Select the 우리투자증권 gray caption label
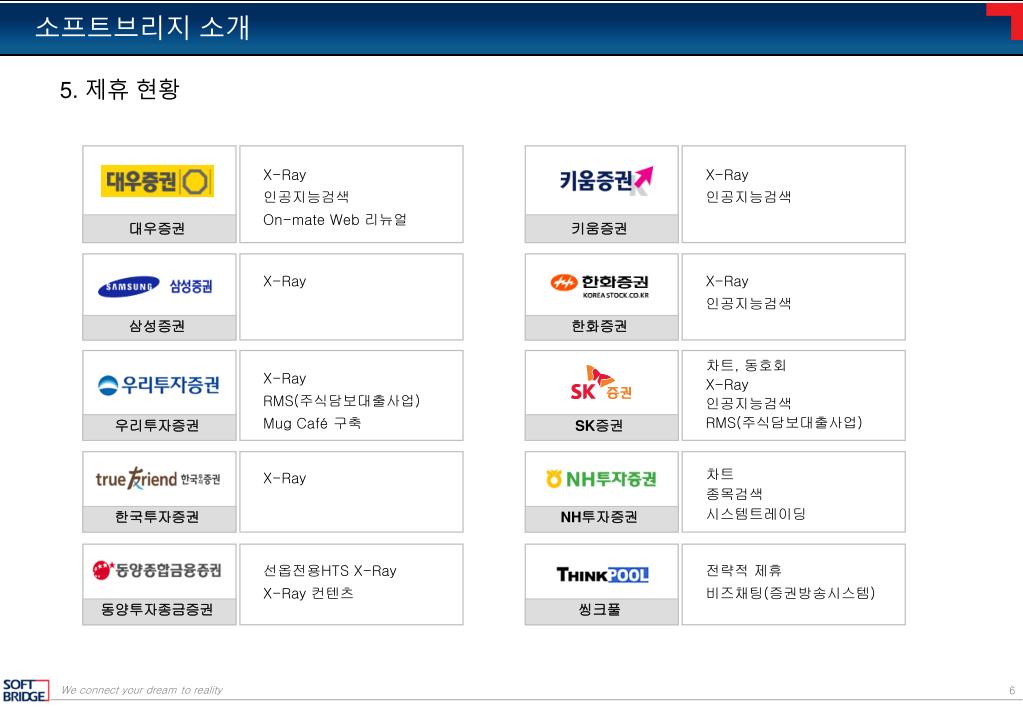1023x708 pixels. coord(159,426)
